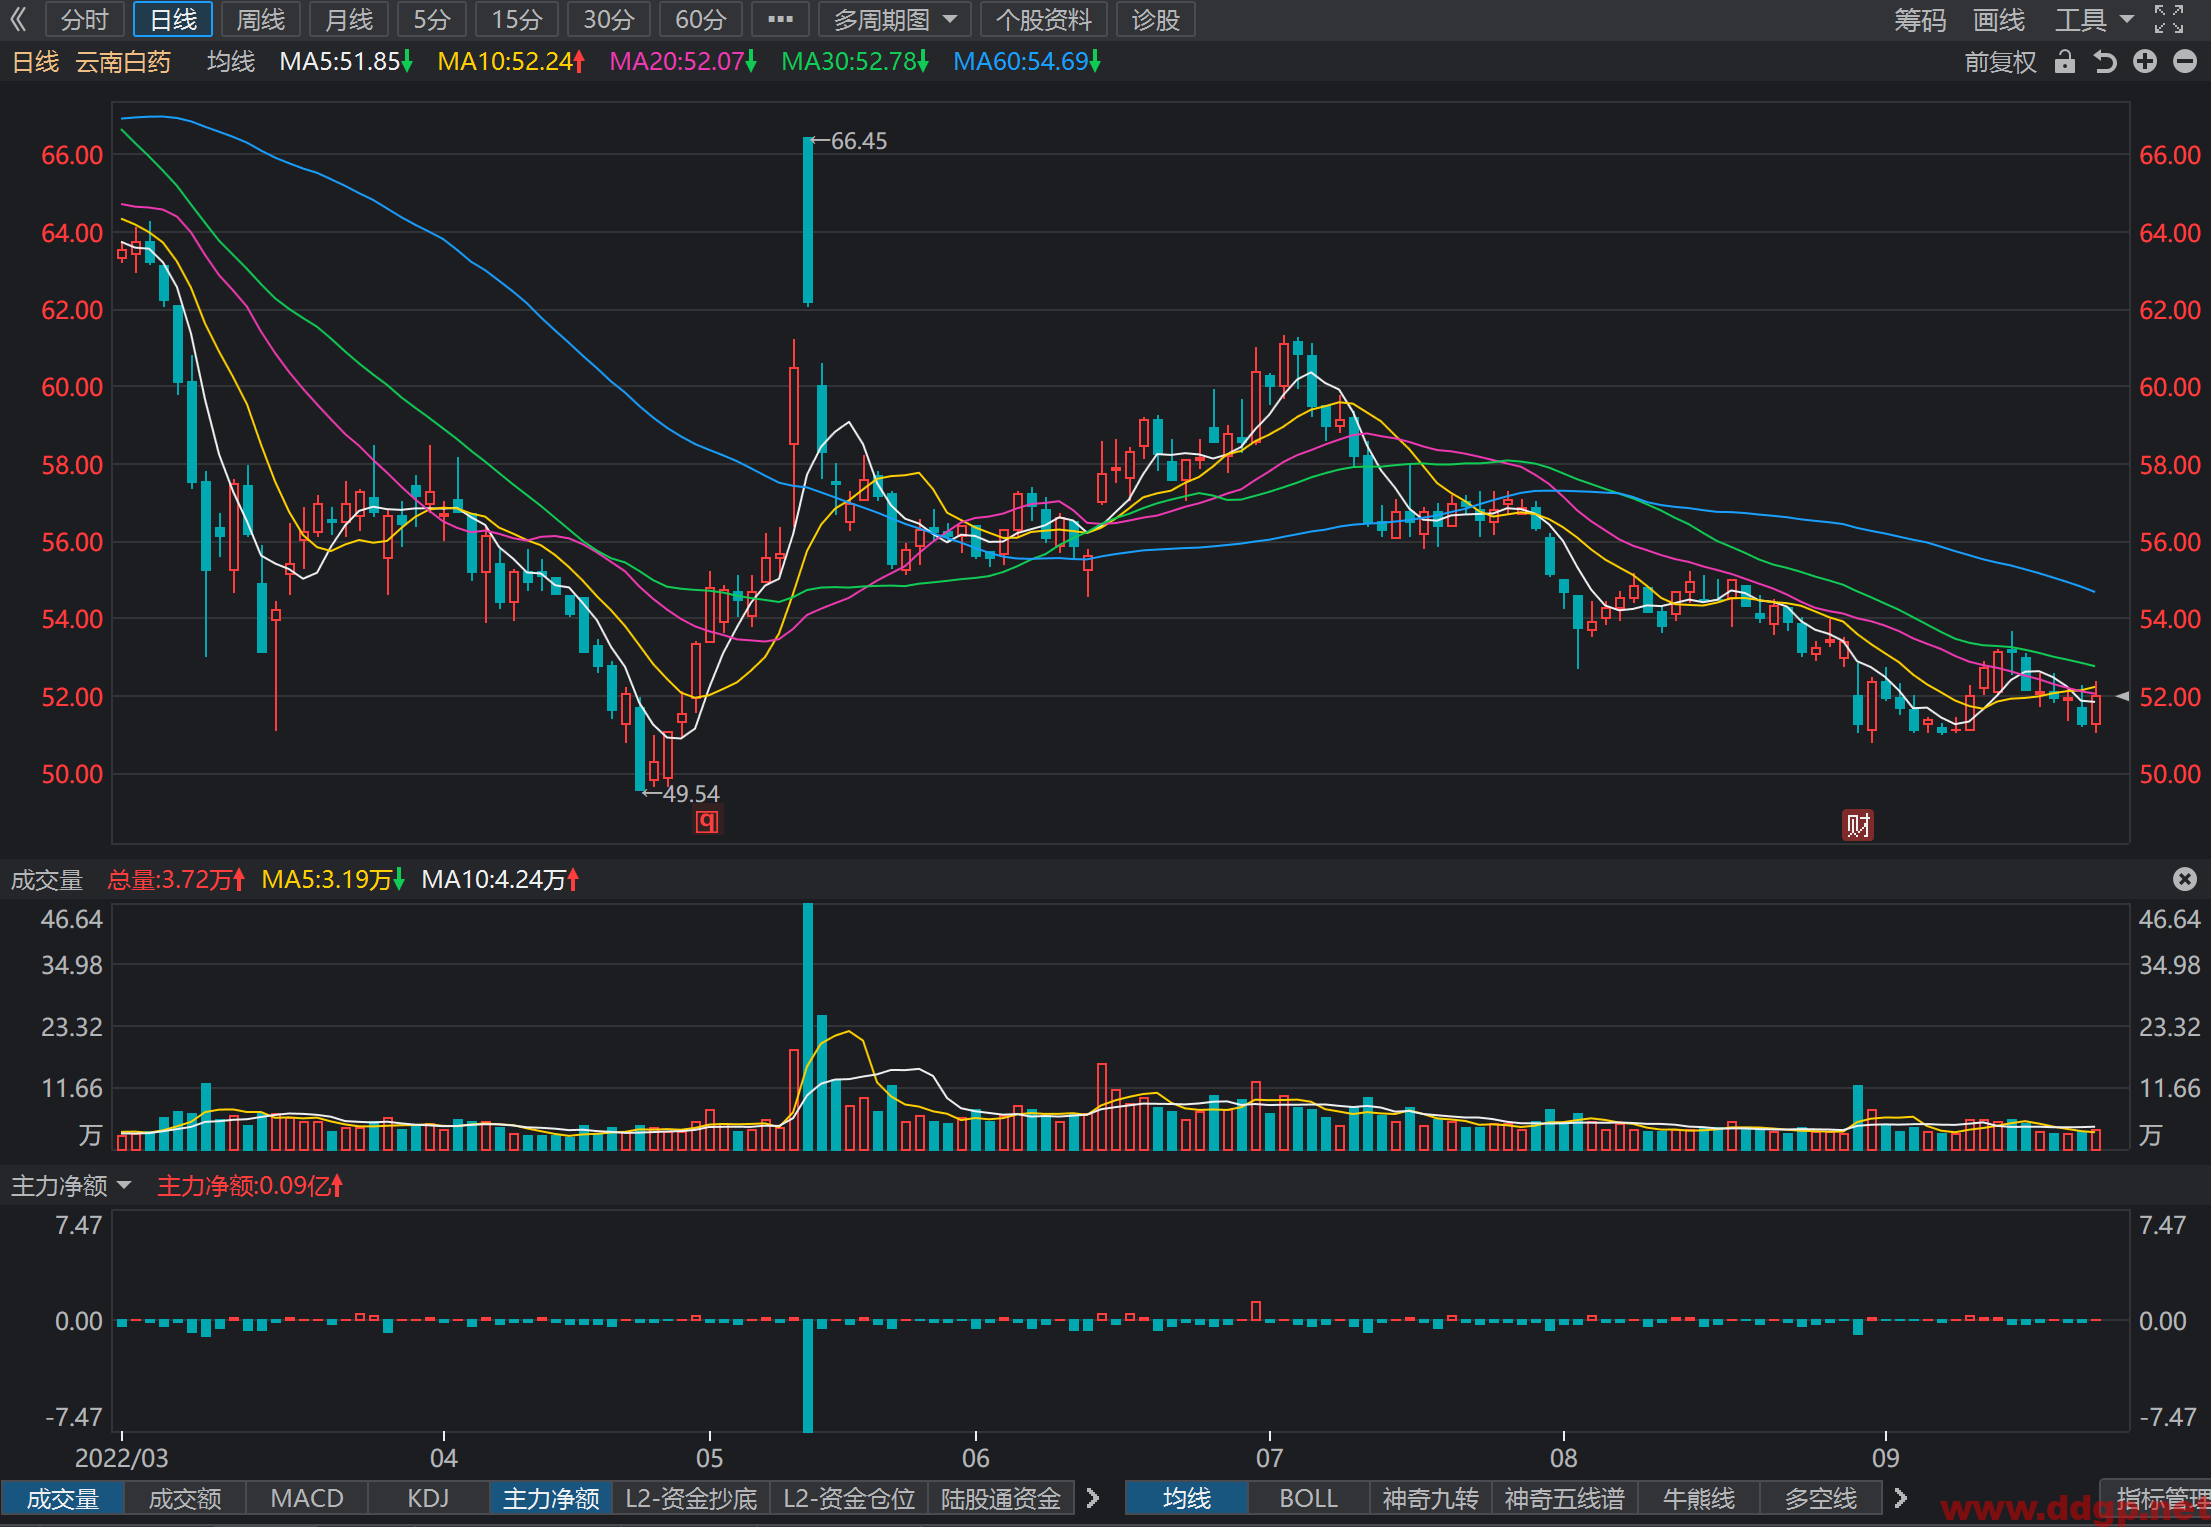Zoom in with the plus circle icon

pyautogui.click(x=2145, y=62)
